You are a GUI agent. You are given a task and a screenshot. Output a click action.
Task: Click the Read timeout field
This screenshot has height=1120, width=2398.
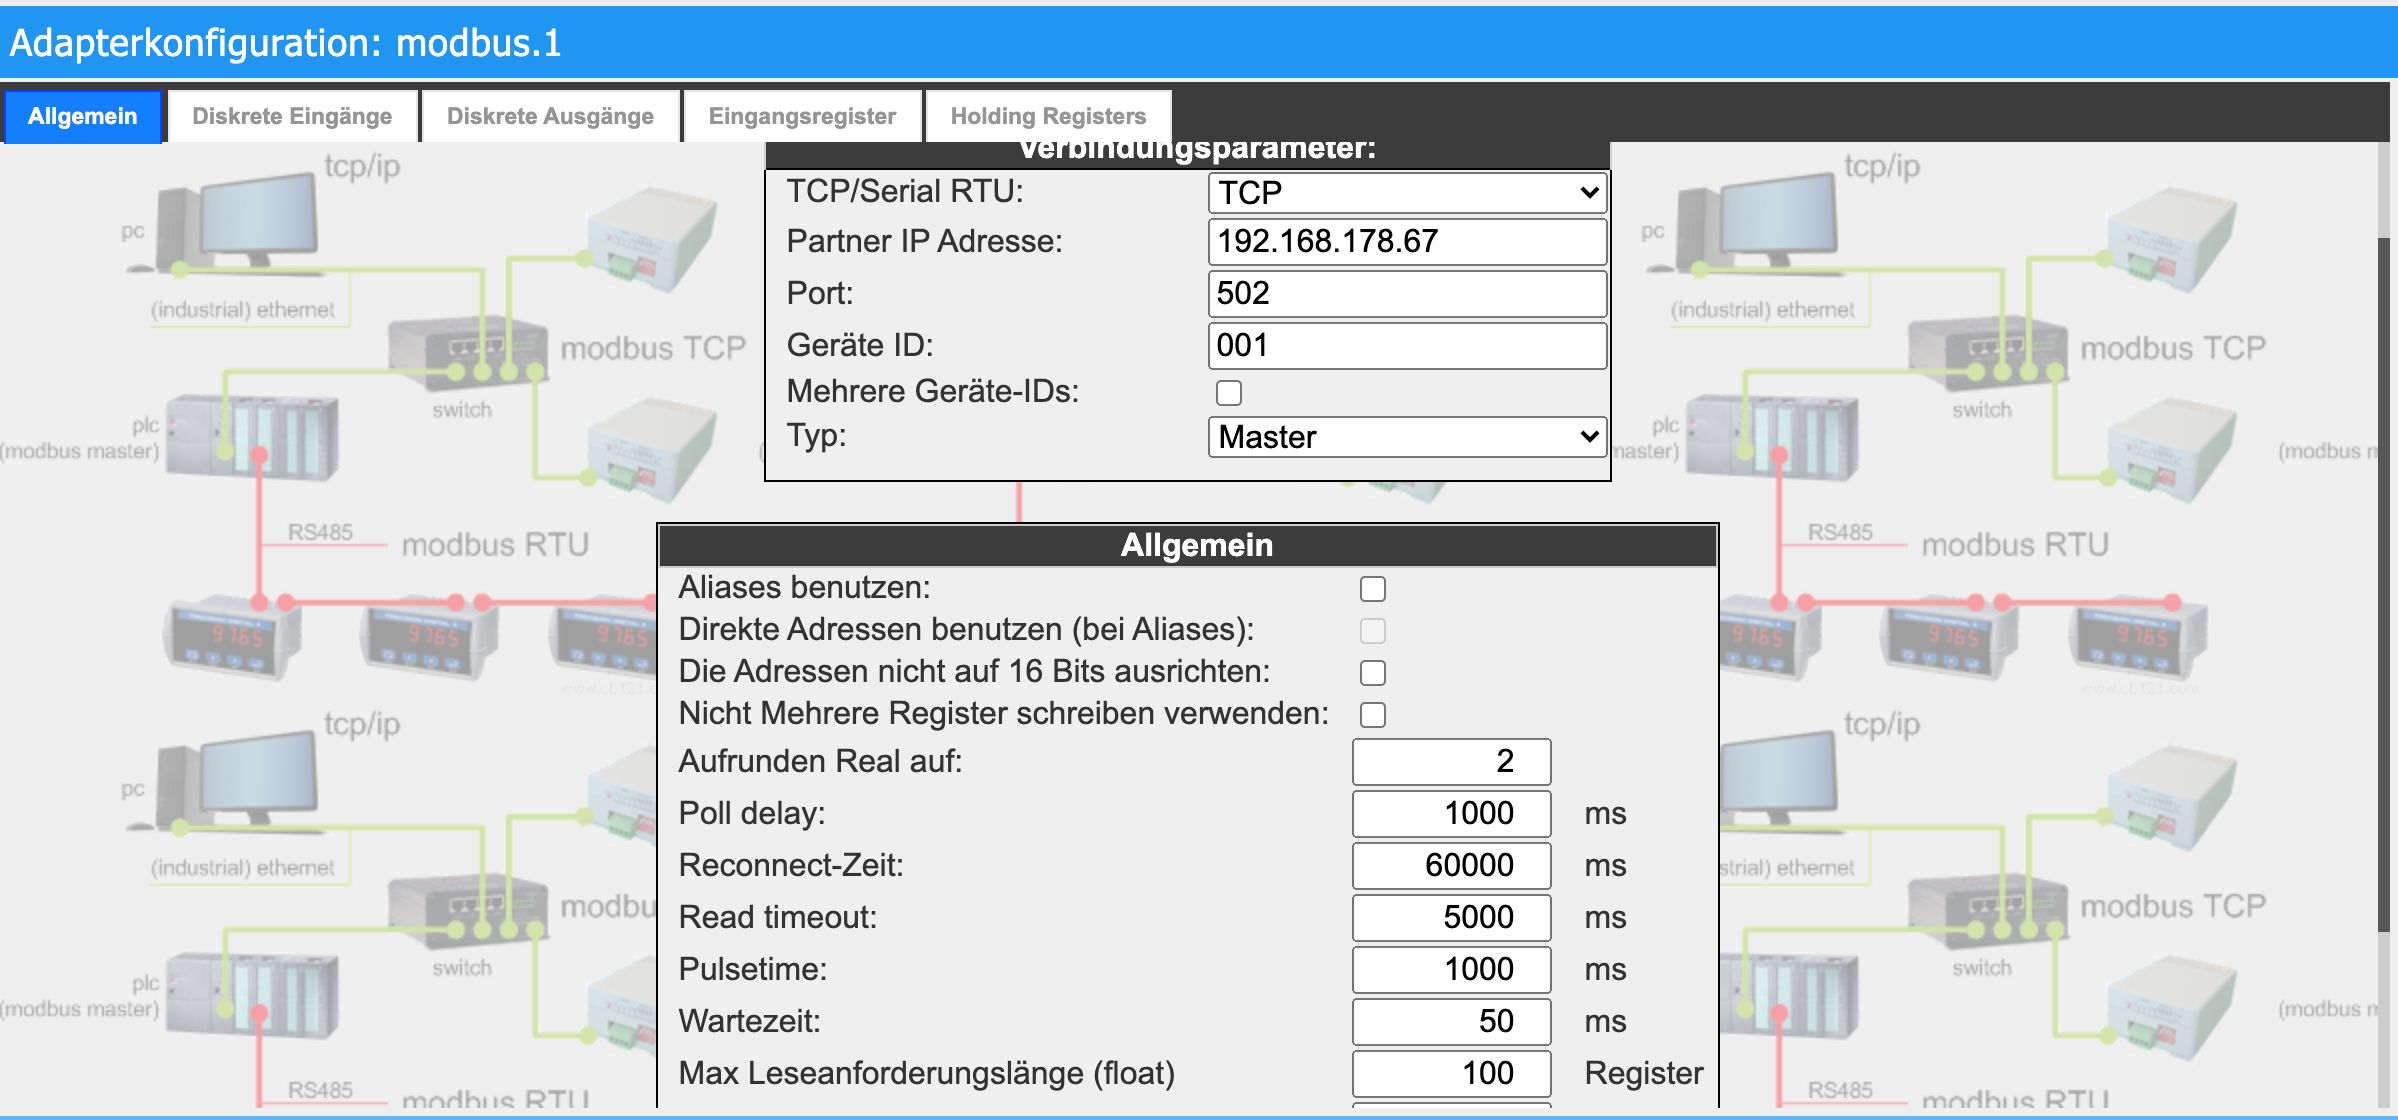[1450, 917]
